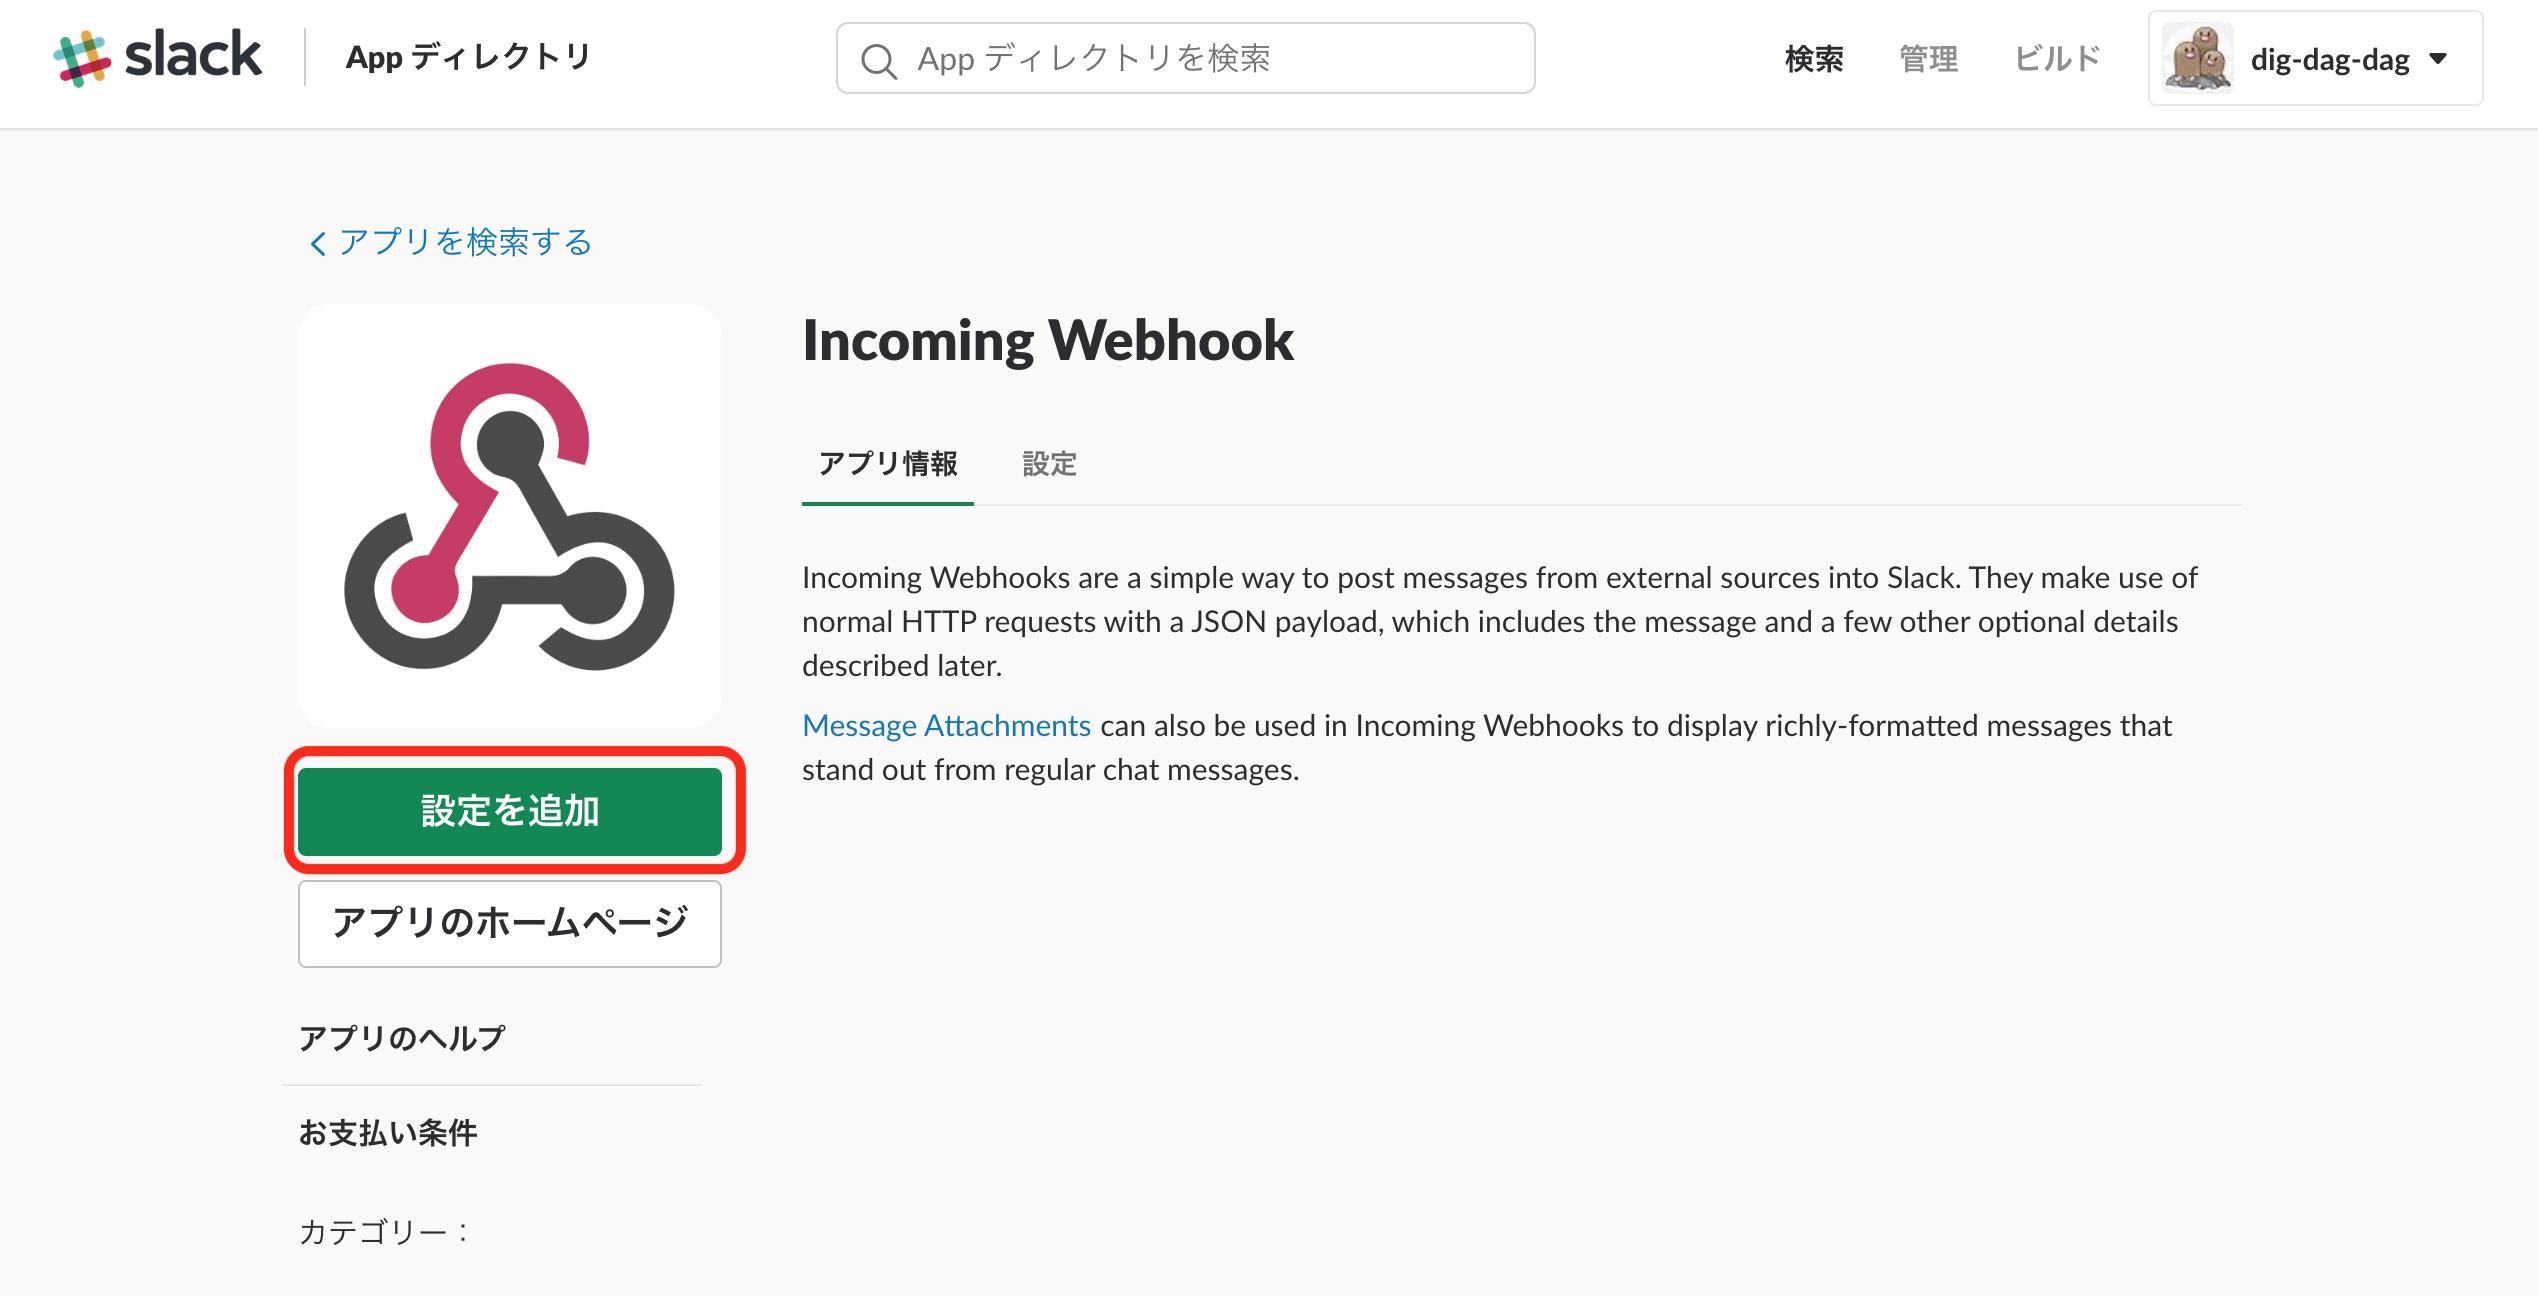The height and width of the screenshot is (1296, 2538).
Task: Click the カテゴリー： label
Action: 385,1232
